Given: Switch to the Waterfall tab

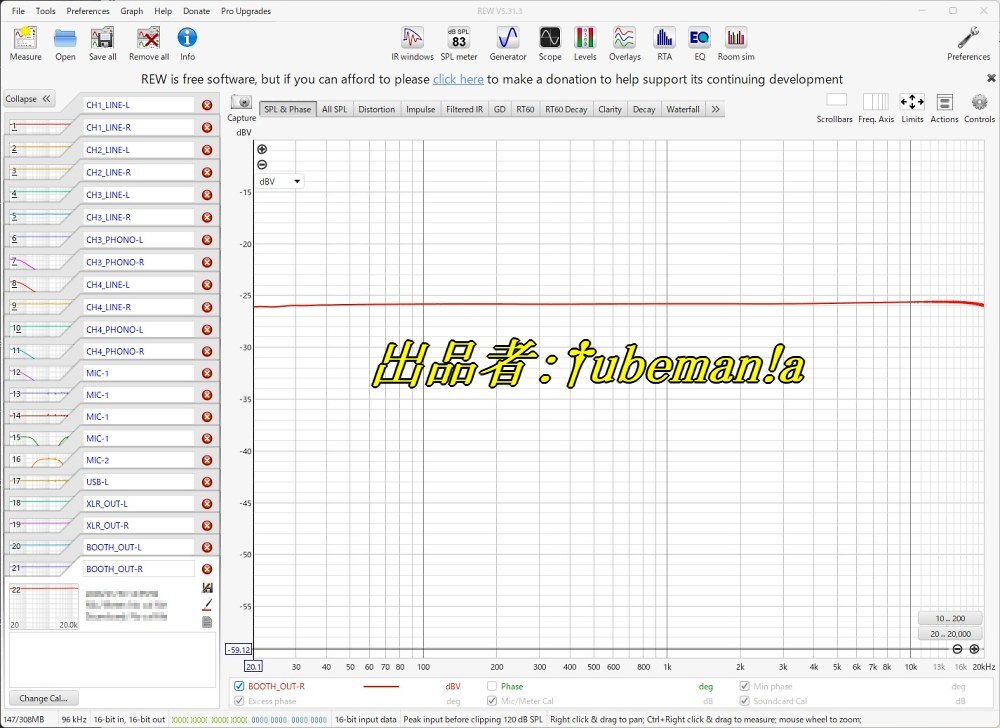Looking at the screenshot, I should 683,109.
